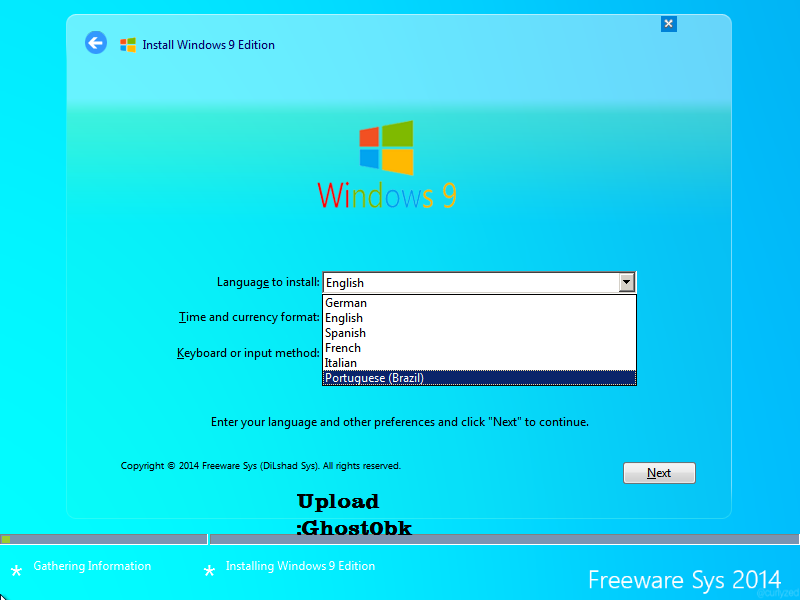Click the Windows flag icon in title
This screenshot has width=800, height=600.
click(128, 45)
